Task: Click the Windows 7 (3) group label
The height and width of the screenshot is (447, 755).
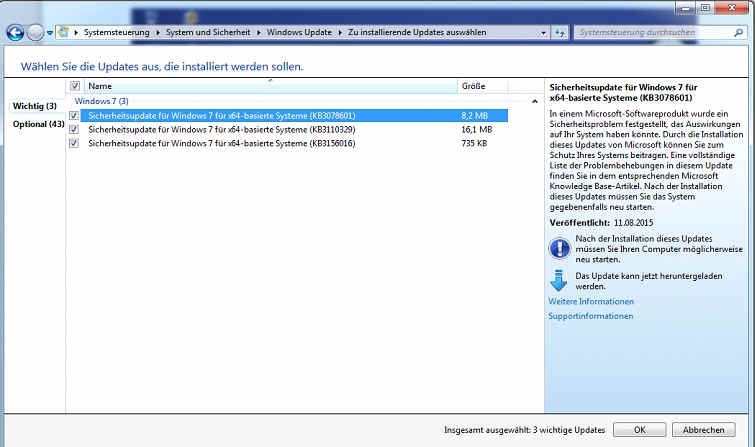Action: (102, 101)
